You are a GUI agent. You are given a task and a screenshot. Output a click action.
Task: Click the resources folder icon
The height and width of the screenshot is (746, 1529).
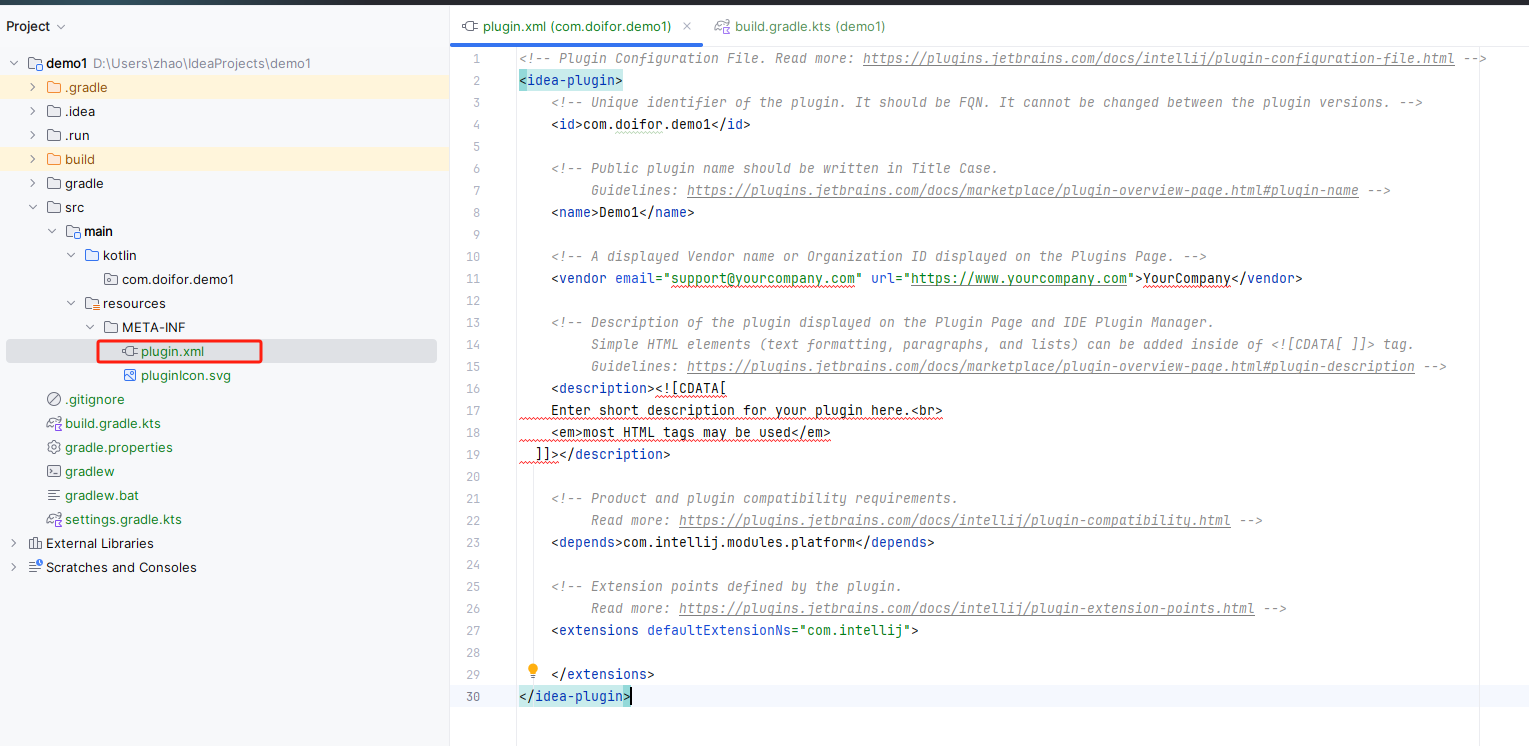click(92, 303)
